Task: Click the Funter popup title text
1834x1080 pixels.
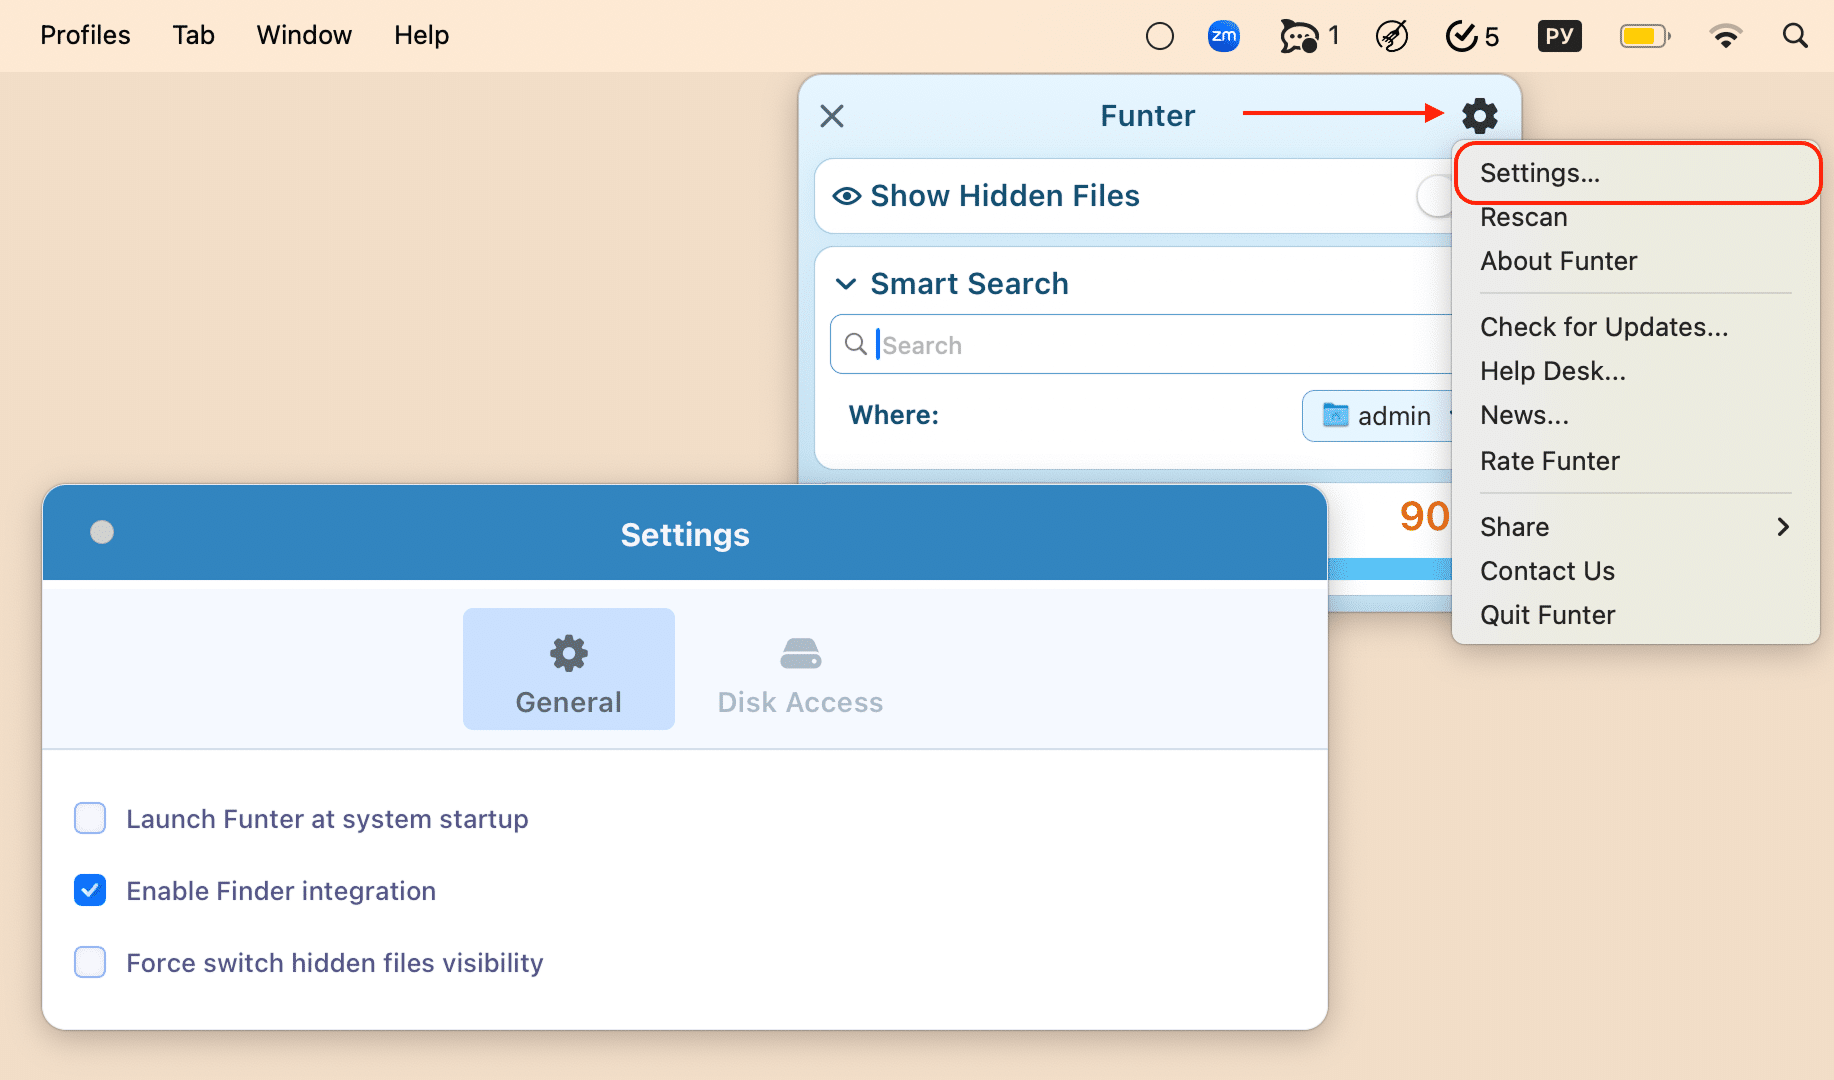Action: click(1148, 116)
